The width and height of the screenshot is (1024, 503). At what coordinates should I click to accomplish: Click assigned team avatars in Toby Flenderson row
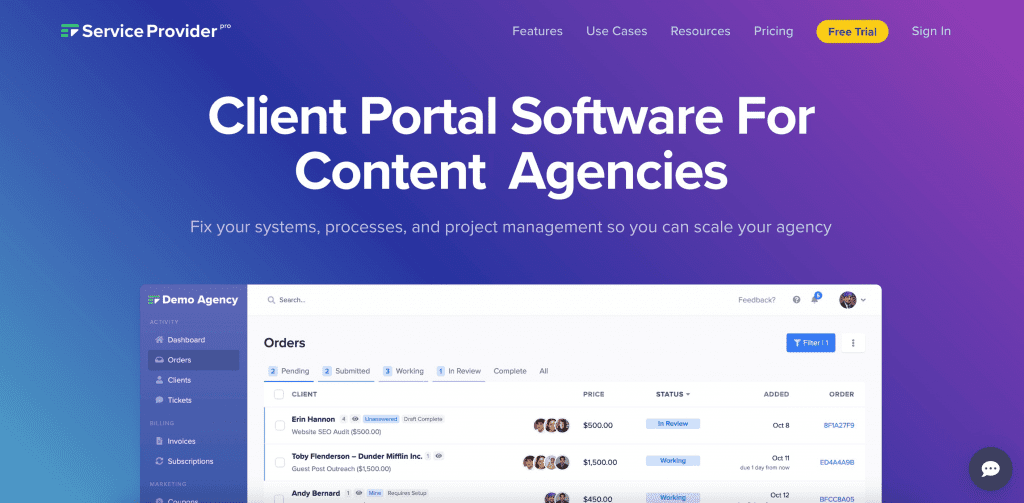click(x=546, y=462)
